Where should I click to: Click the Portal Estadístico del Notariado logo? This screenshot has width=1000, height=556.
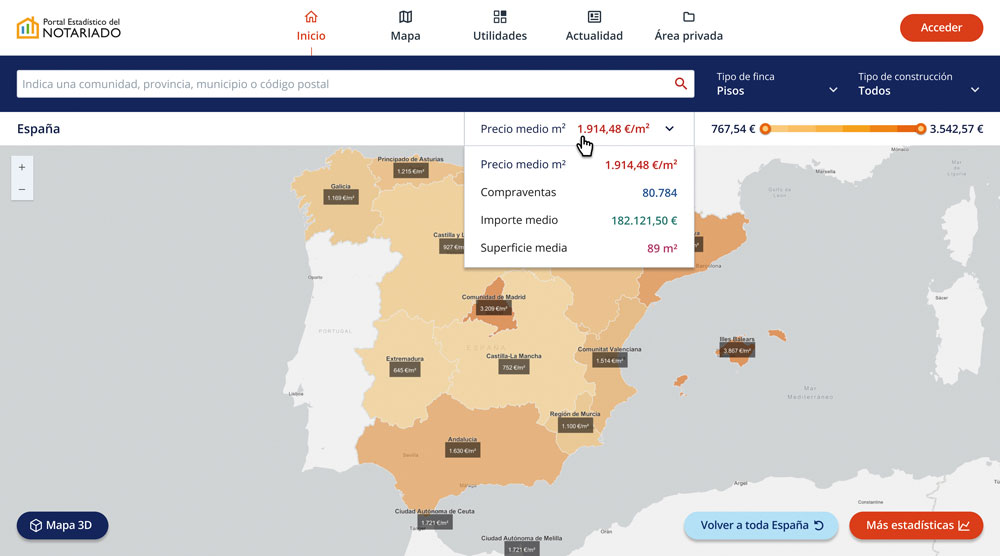pyautogui.click(x=69, y=27)
